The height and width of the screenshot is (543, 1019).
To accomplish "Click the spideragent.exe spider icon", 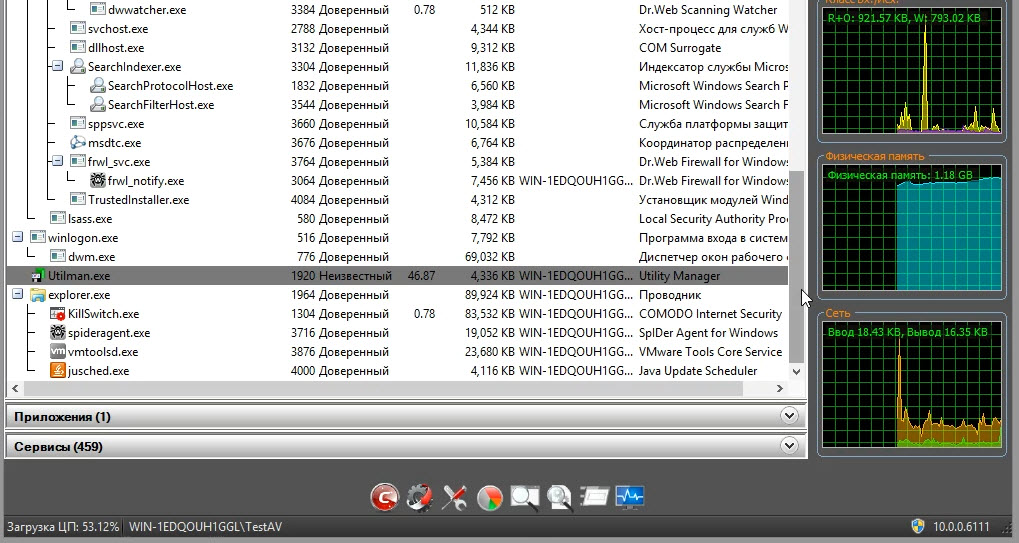I will (x=58, y=333).
